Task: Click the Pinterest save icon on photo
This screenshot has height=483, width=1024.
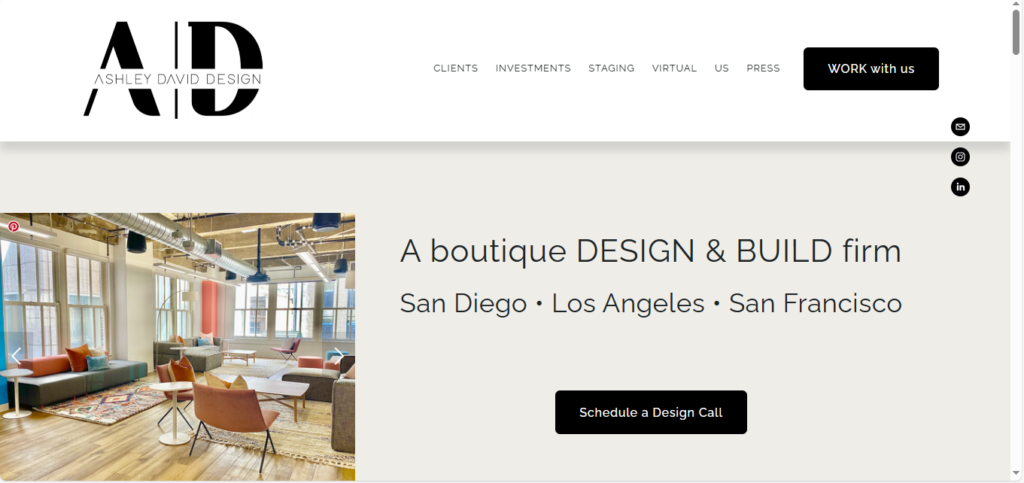Action: pyautogui.click(x=14, y=227)
